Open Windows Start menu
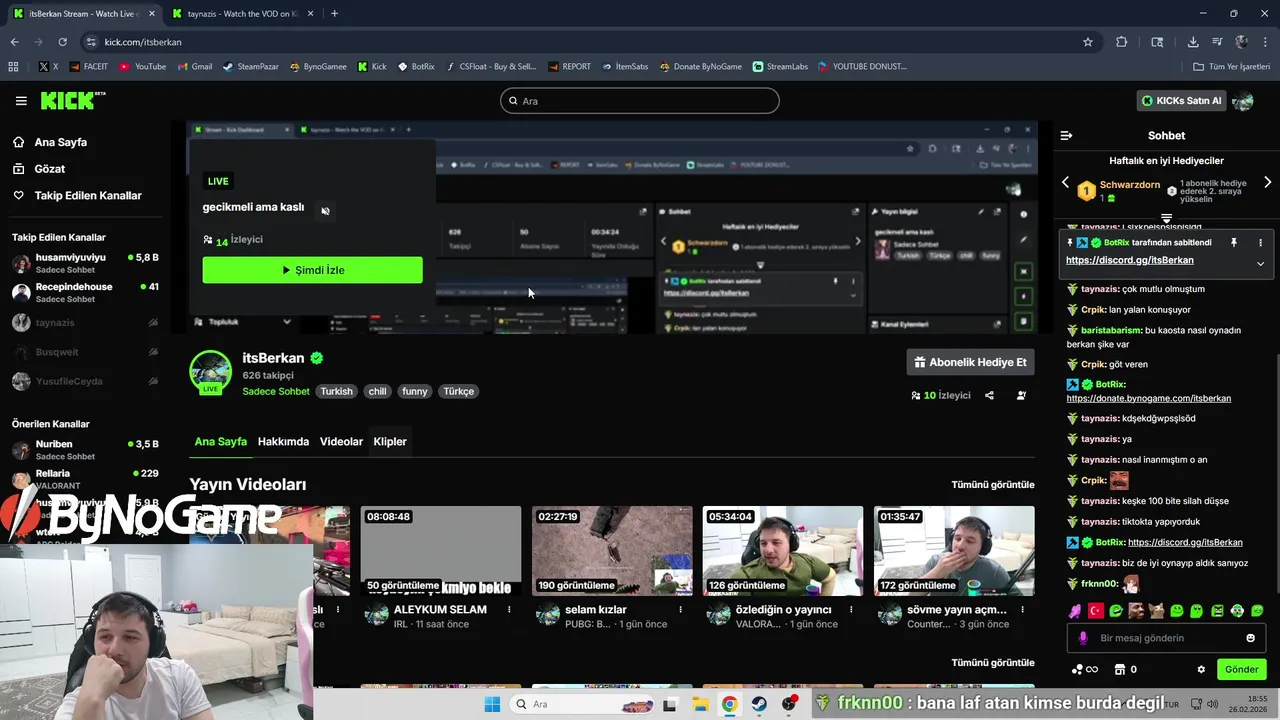Image resolution: width=1280 pixels, height=720 pixels. [492, 704]
